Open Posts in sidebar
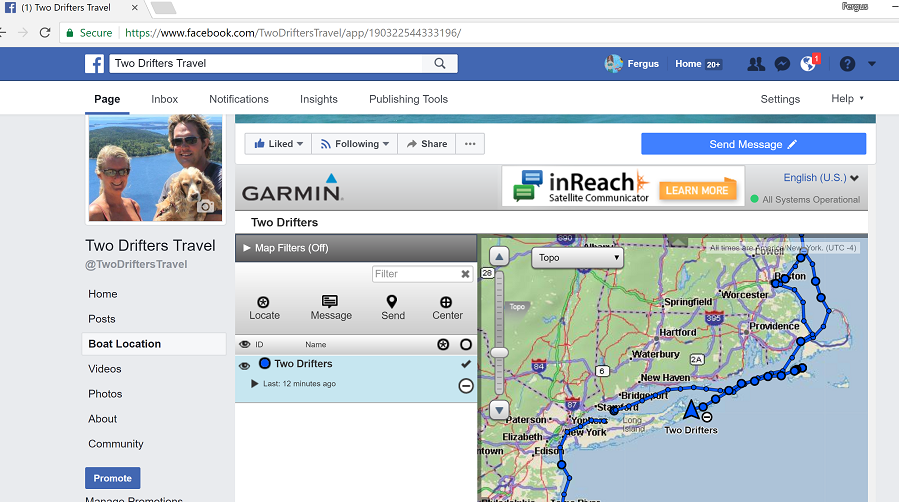The height and width of the screenshot is (502, 899). 101,319
